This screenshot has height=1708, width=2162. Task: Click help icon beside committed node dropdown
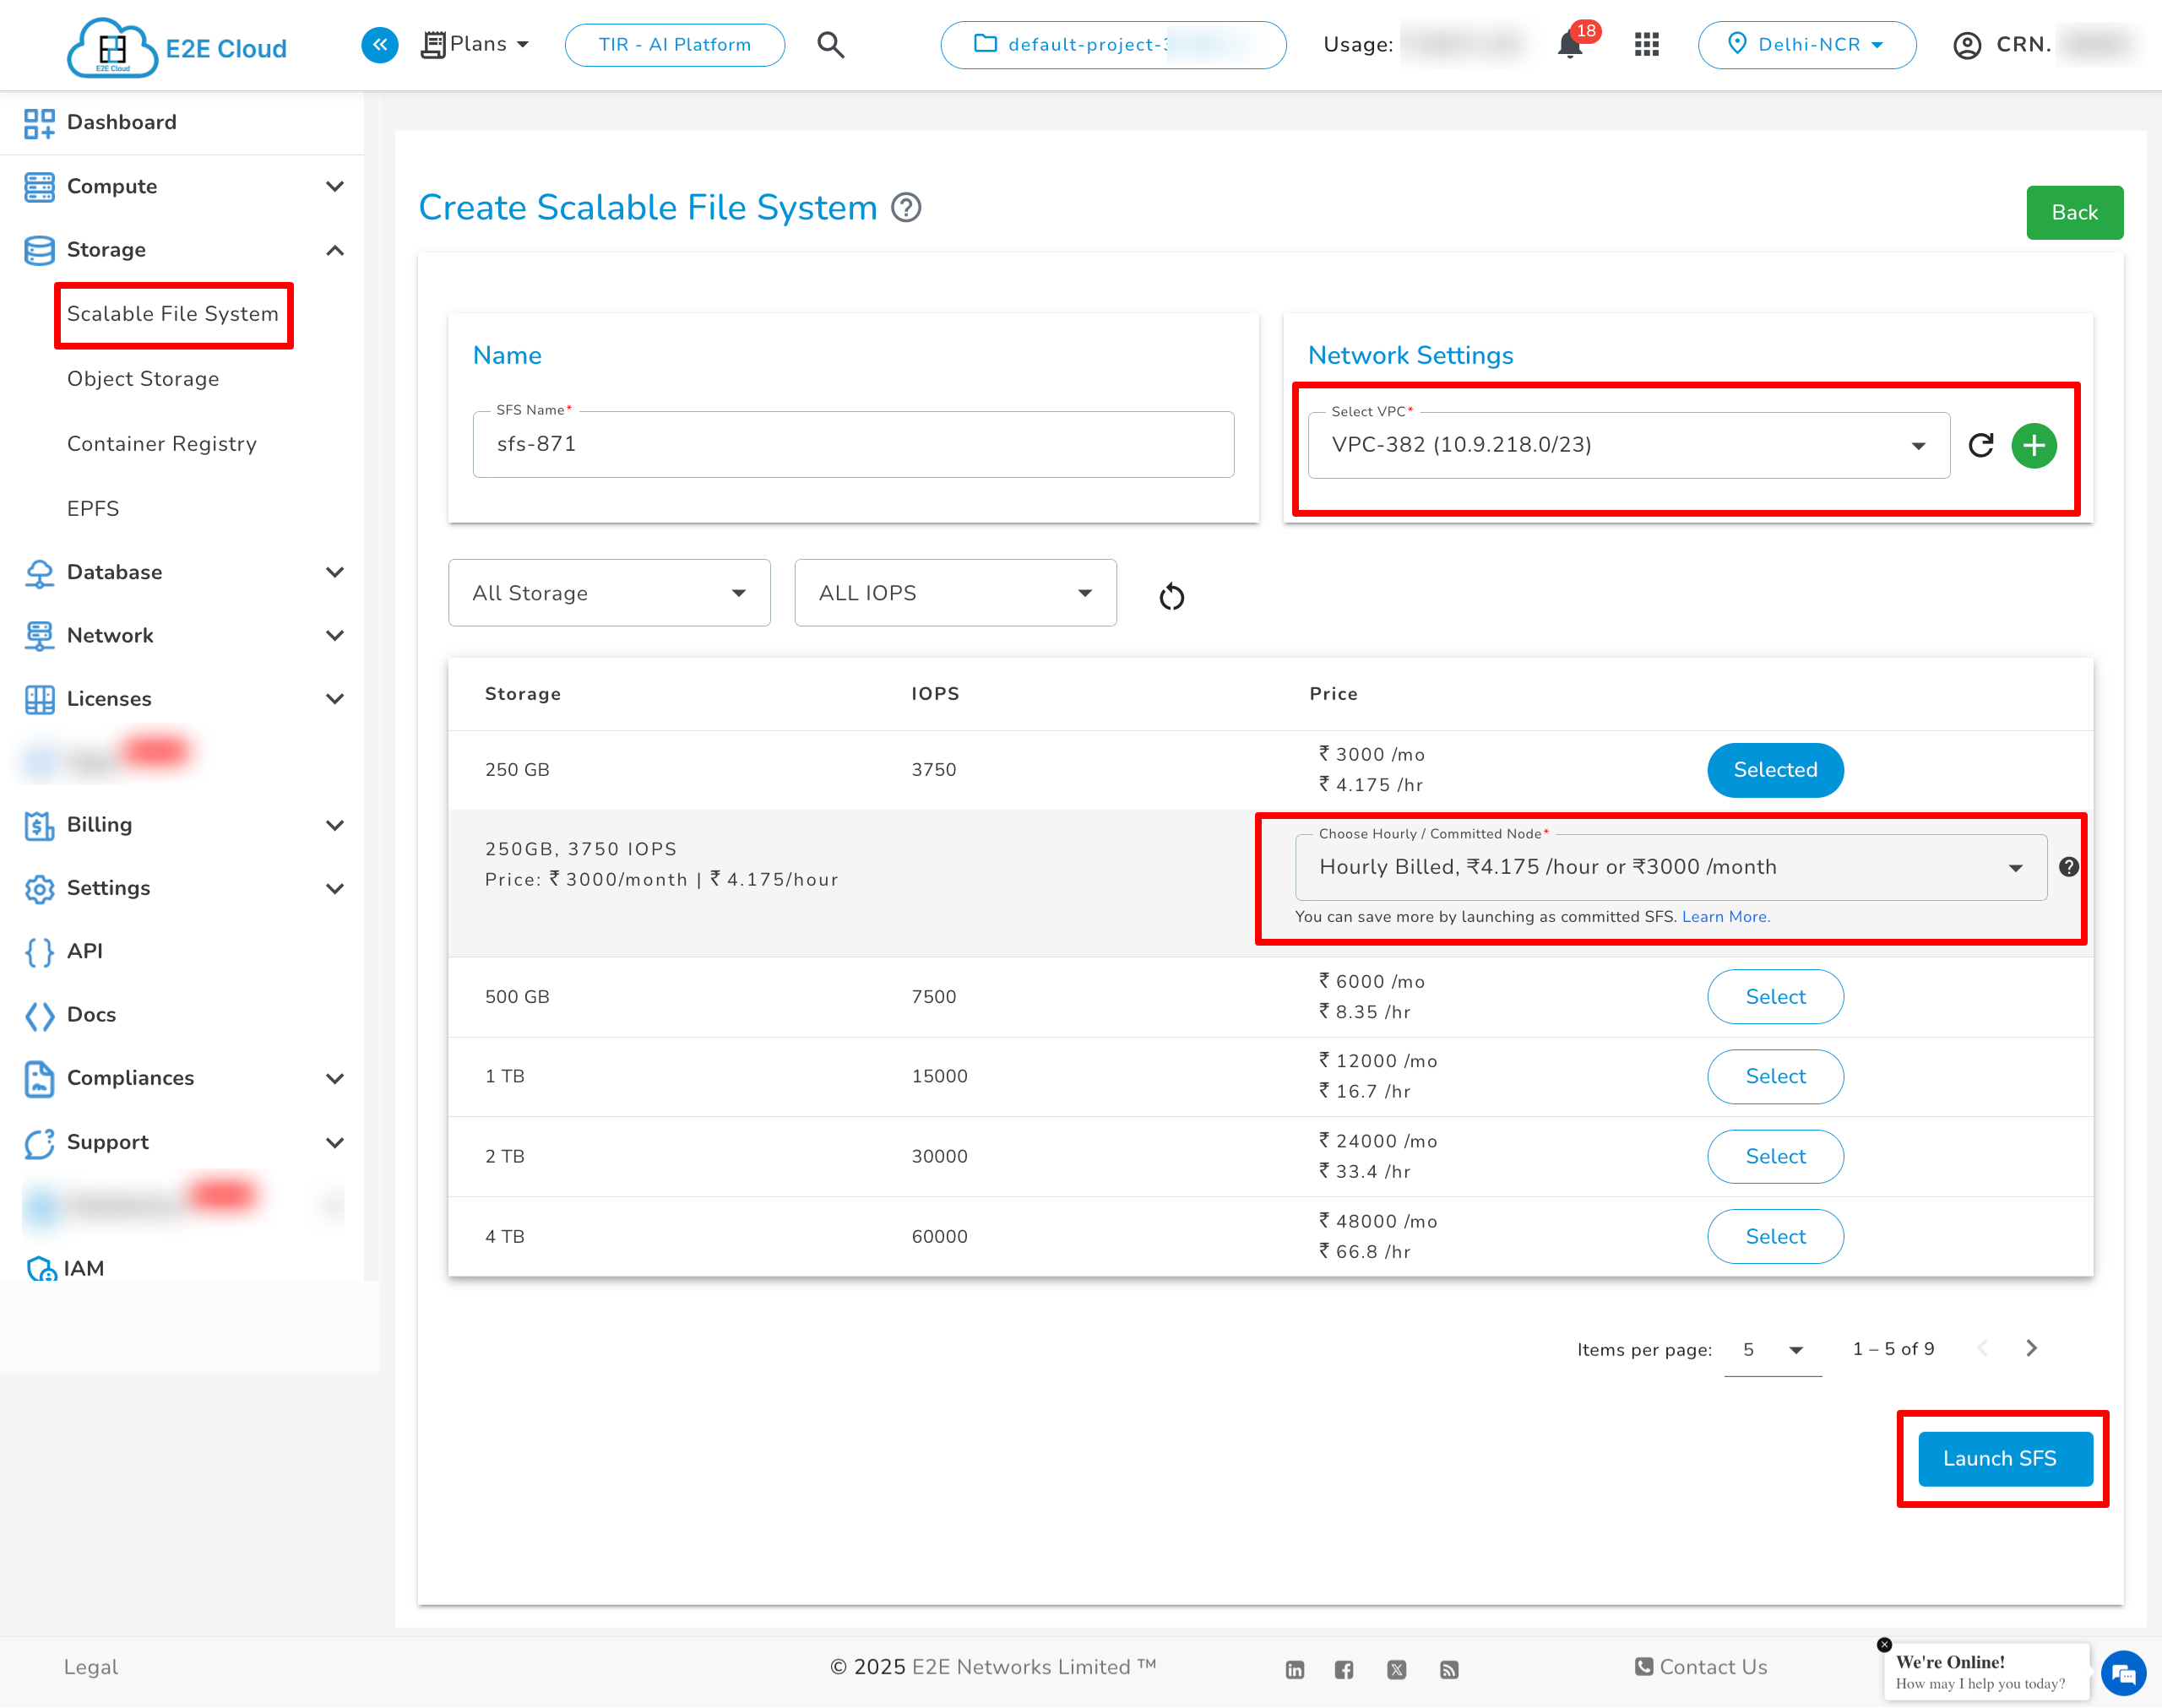(x=2069, y=867)
